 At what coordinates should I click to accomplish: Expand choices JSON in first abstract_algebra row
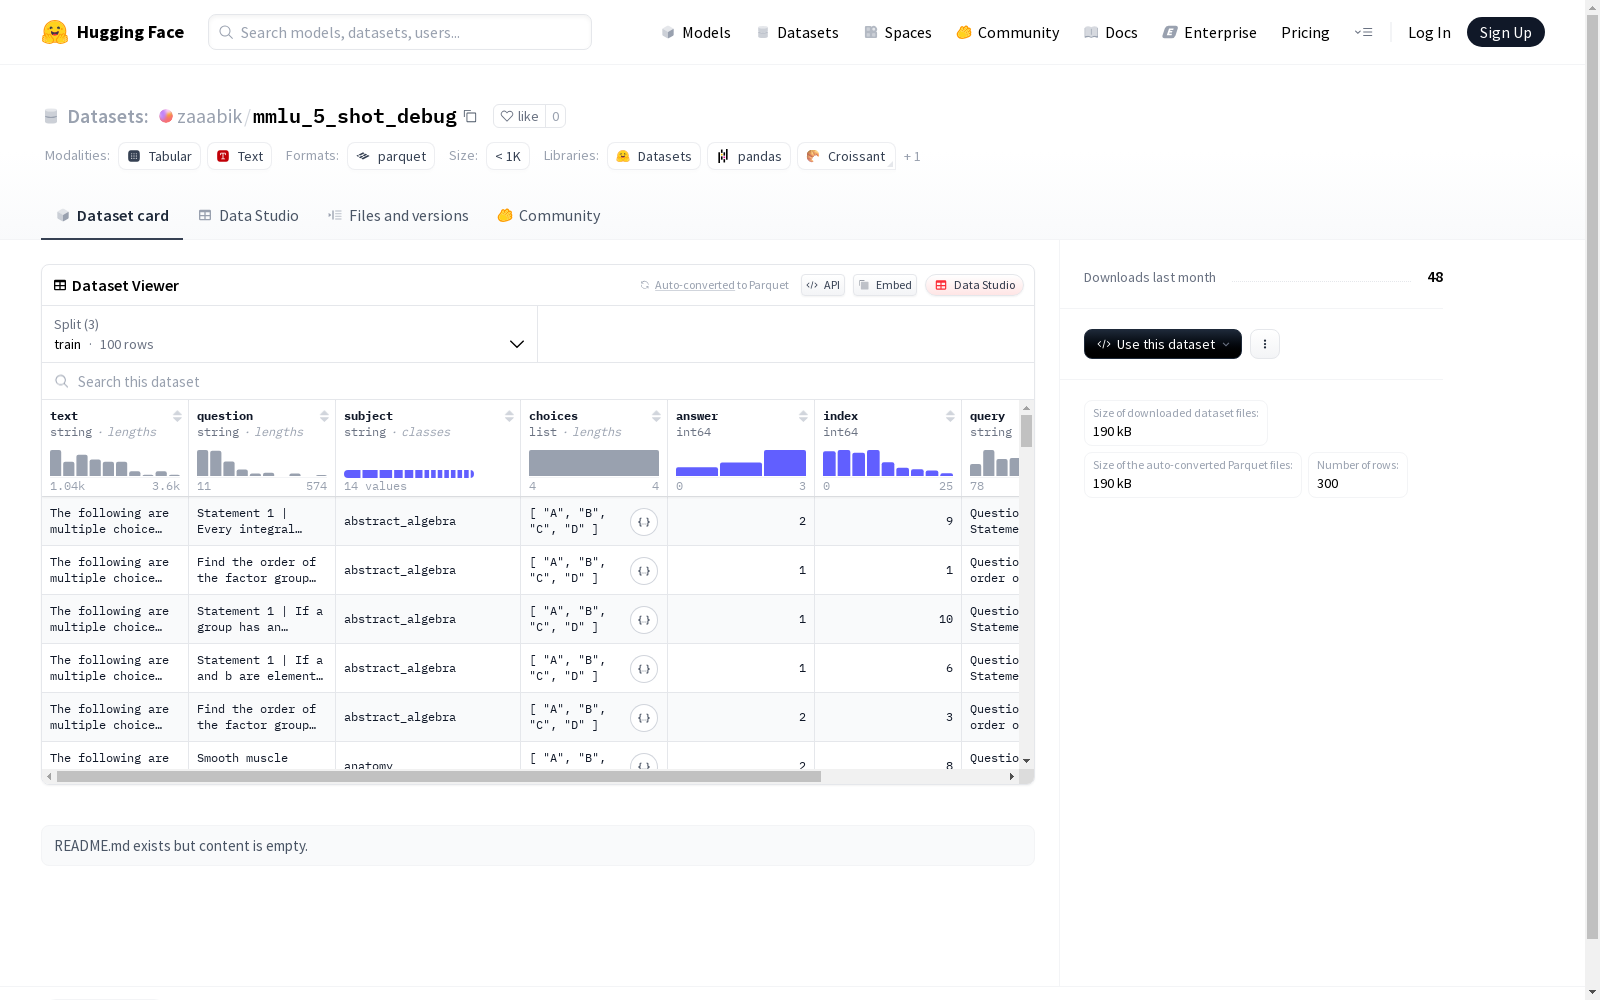click(x=644, y=522)
